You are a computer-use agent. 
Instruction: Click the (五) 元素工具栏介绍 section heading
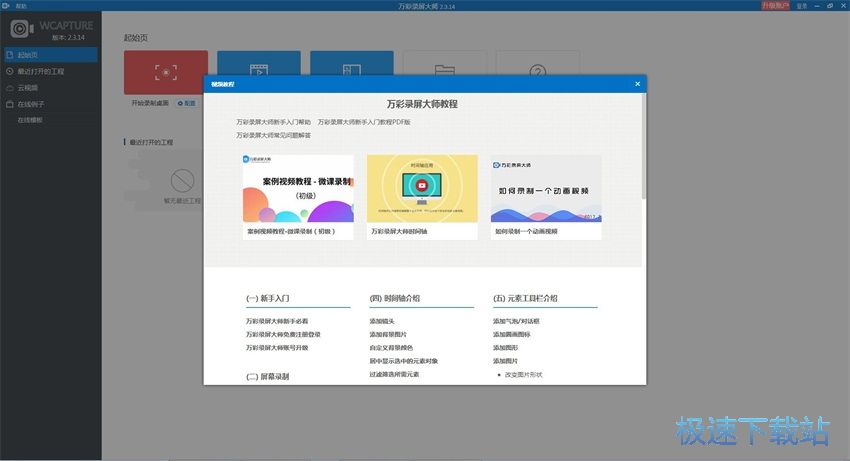pyautogui.click(x=525, y=298)
